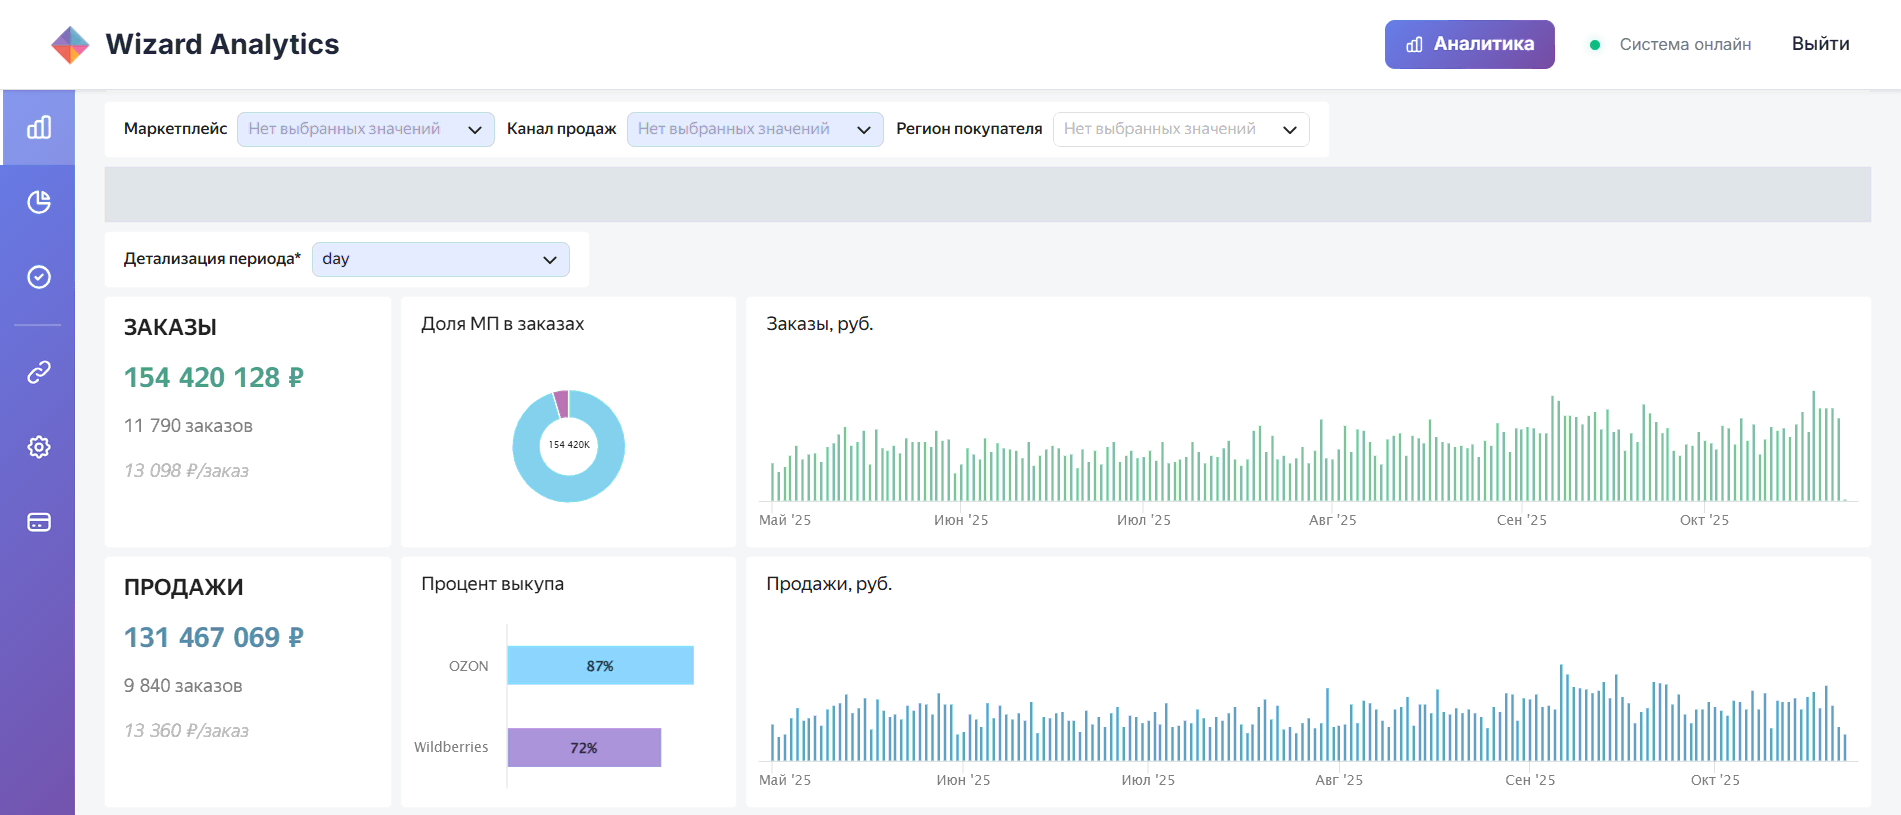
Task: Click the chevron arrow of Маркетплейс selector
Action: [475, 130]
